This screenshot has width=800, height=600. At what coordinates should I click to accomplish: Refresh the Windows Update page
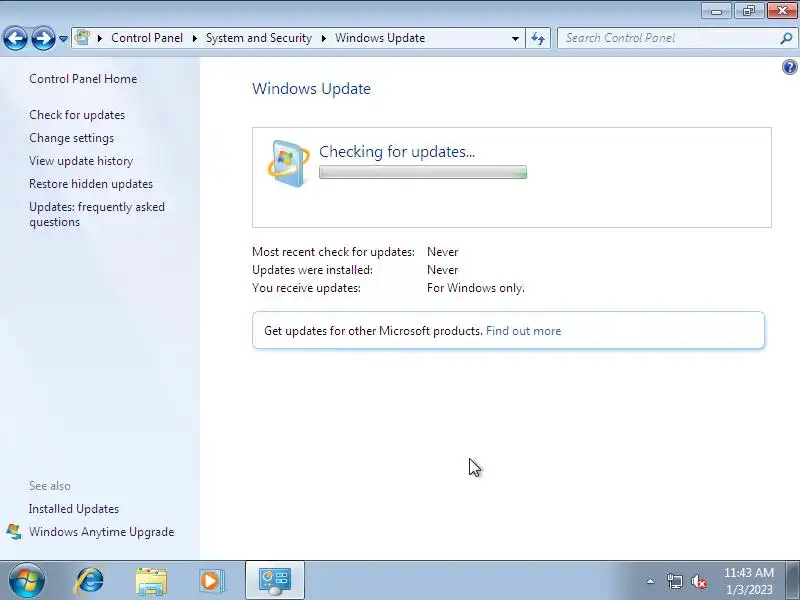538,38
